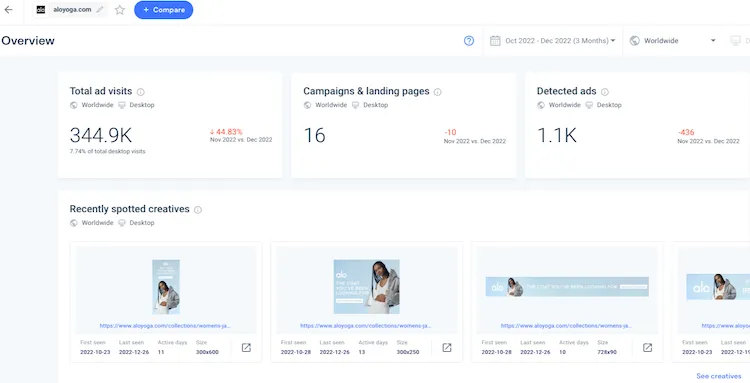Open the help question mark icon

click(x=469, y=41)
